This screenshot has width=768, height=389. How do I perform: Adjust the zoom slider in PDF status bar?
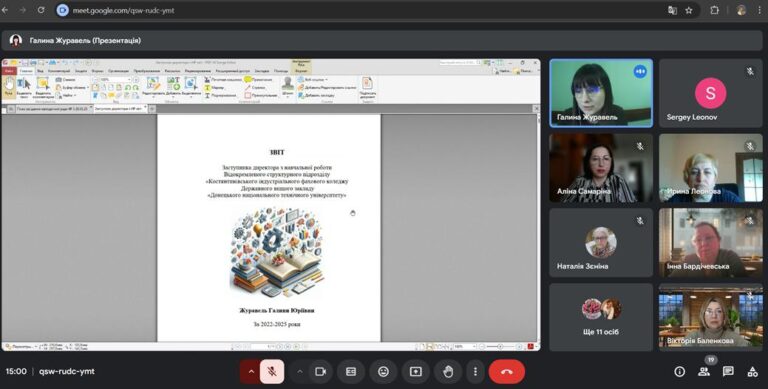click(500, 346)
